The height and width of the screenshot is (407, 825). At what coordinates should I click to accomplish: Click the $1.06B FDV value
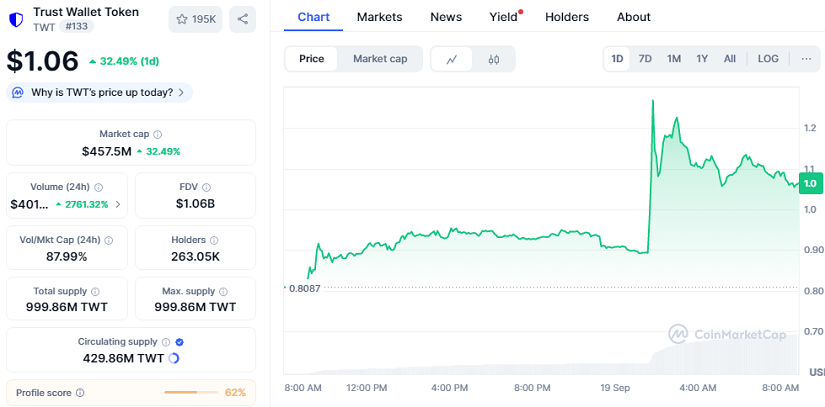point(195,204)
